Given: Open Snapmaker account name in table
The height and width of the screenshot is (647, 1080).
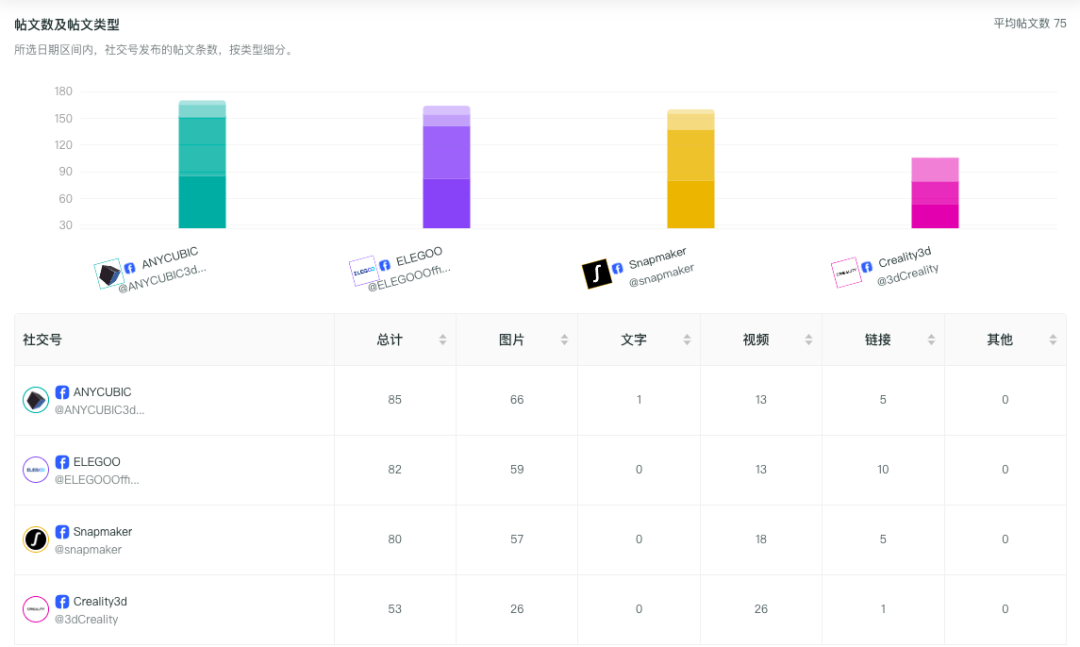Looking at the screenshot, I should pos(103,532).
